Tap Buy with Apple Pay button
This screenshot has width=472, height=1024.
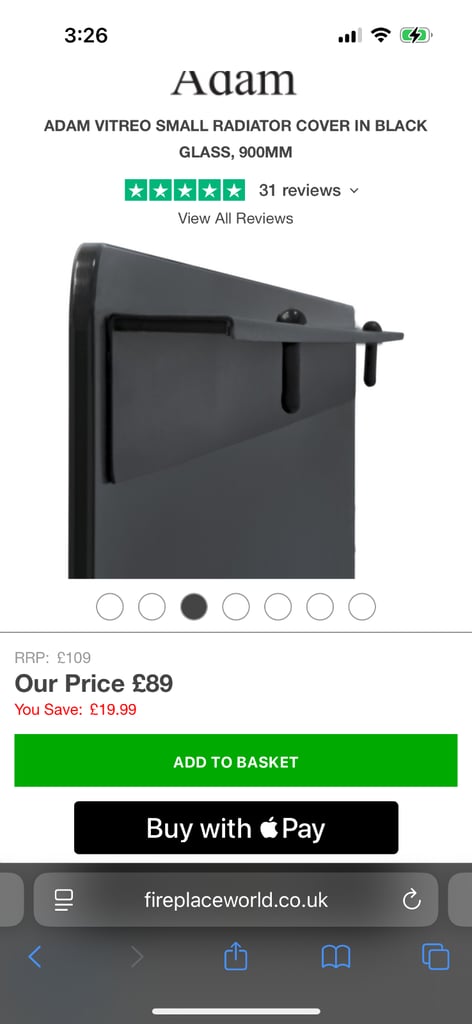coord(236,827)
